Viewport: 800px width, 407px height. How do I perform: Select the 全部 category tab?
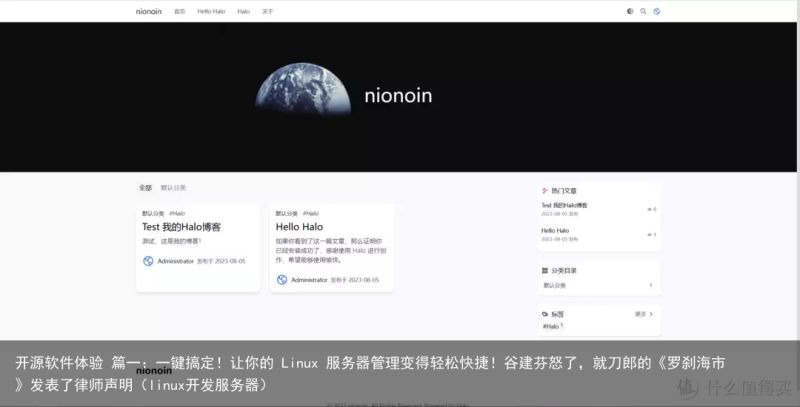pos(145,188)
